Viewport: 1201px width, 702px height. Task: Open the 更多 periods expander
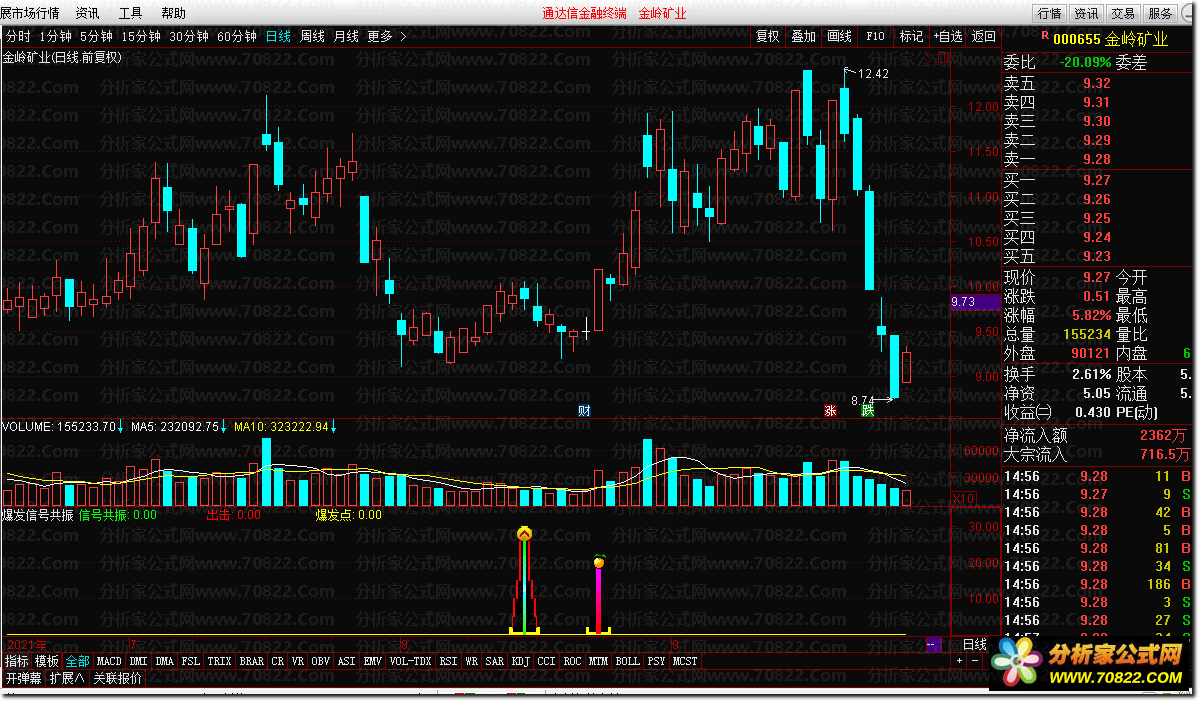pyautogui.click(x=380, y=36)
